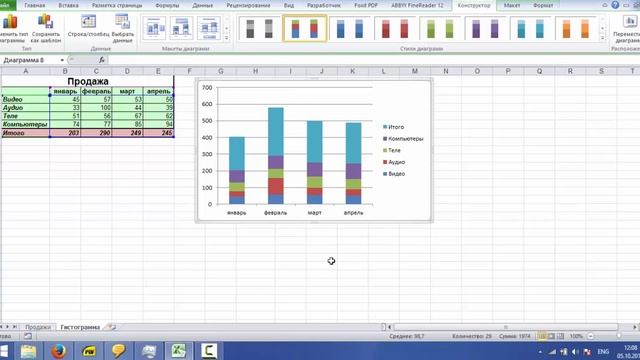Screen dimensions: 640x360
Task: Click Компьютеры legend entry in chart
Action: point(403,139)
